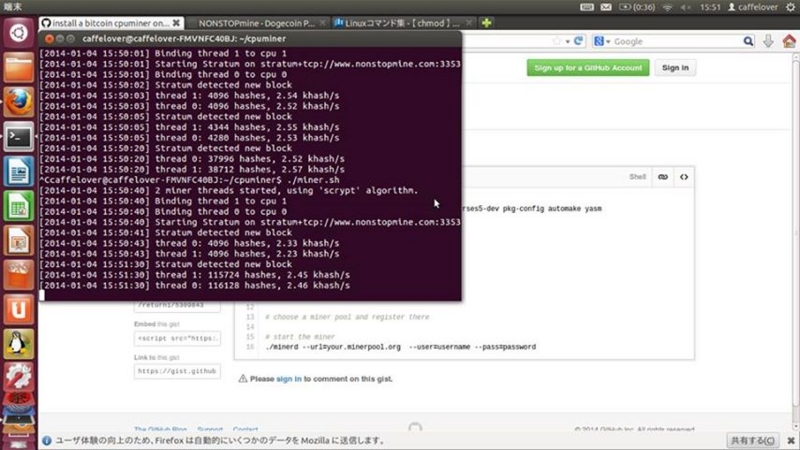The height and width of the screenshot is (450, 800).
Task: Open Ubuntu Software Center launcher icon
Action: coord(18,274)
